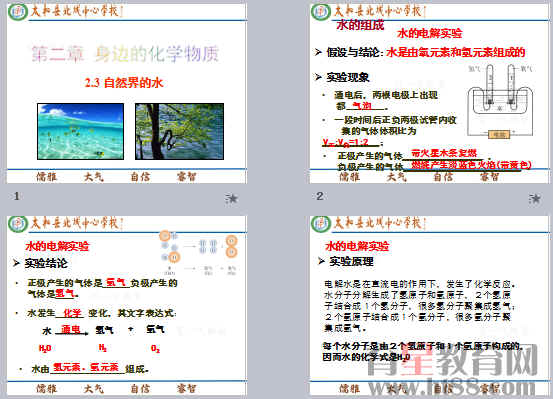Screen dimensions: 553x399
Task: Click the school logo on slide 1
Action: tap(18, 12)
